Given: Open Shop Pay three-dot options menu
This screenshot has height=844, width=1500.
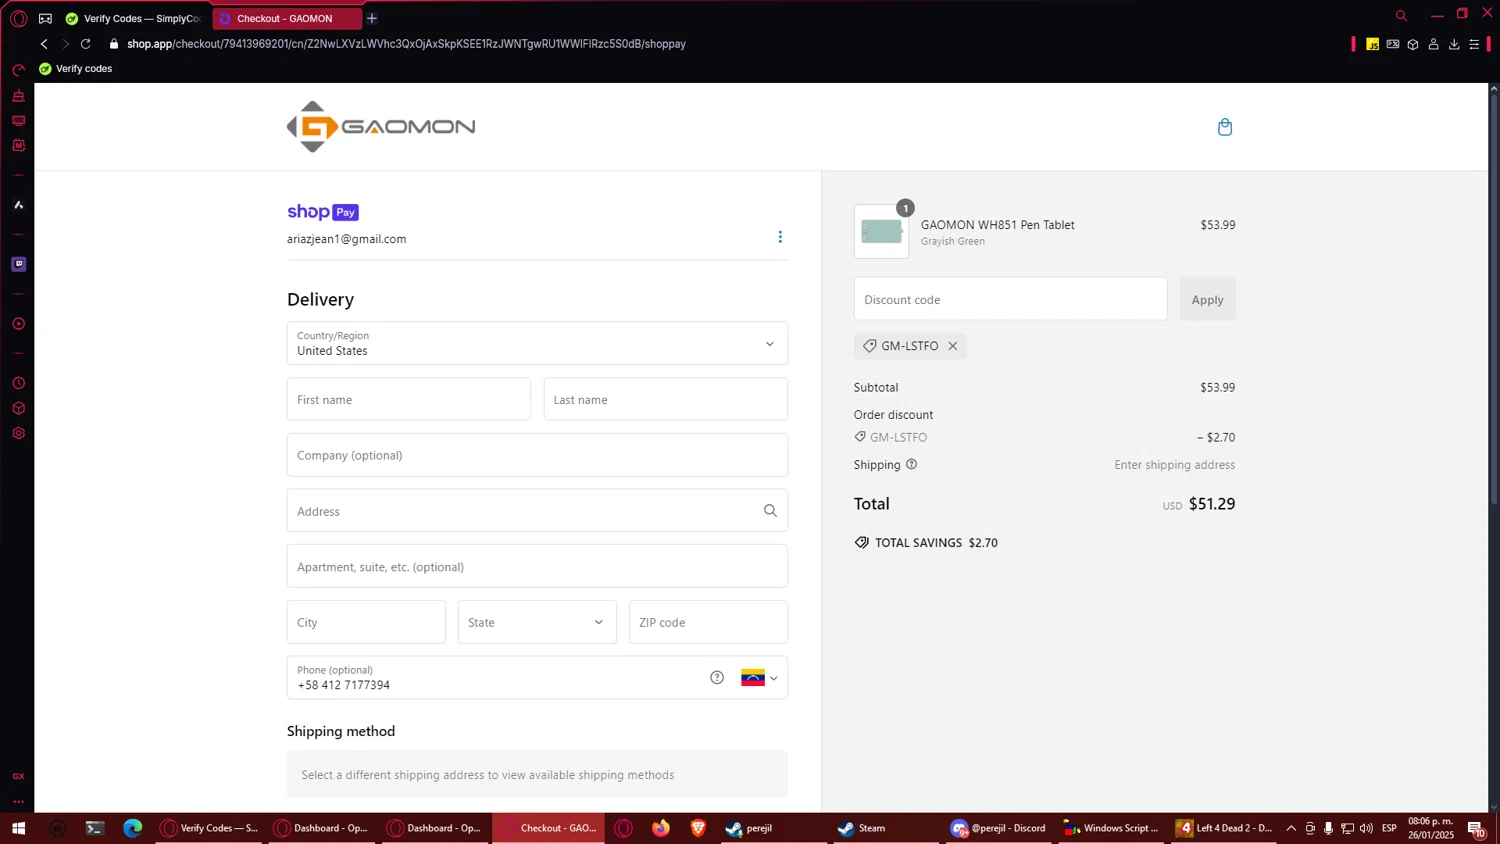Looking at the screenshot, I should [780, 237].
